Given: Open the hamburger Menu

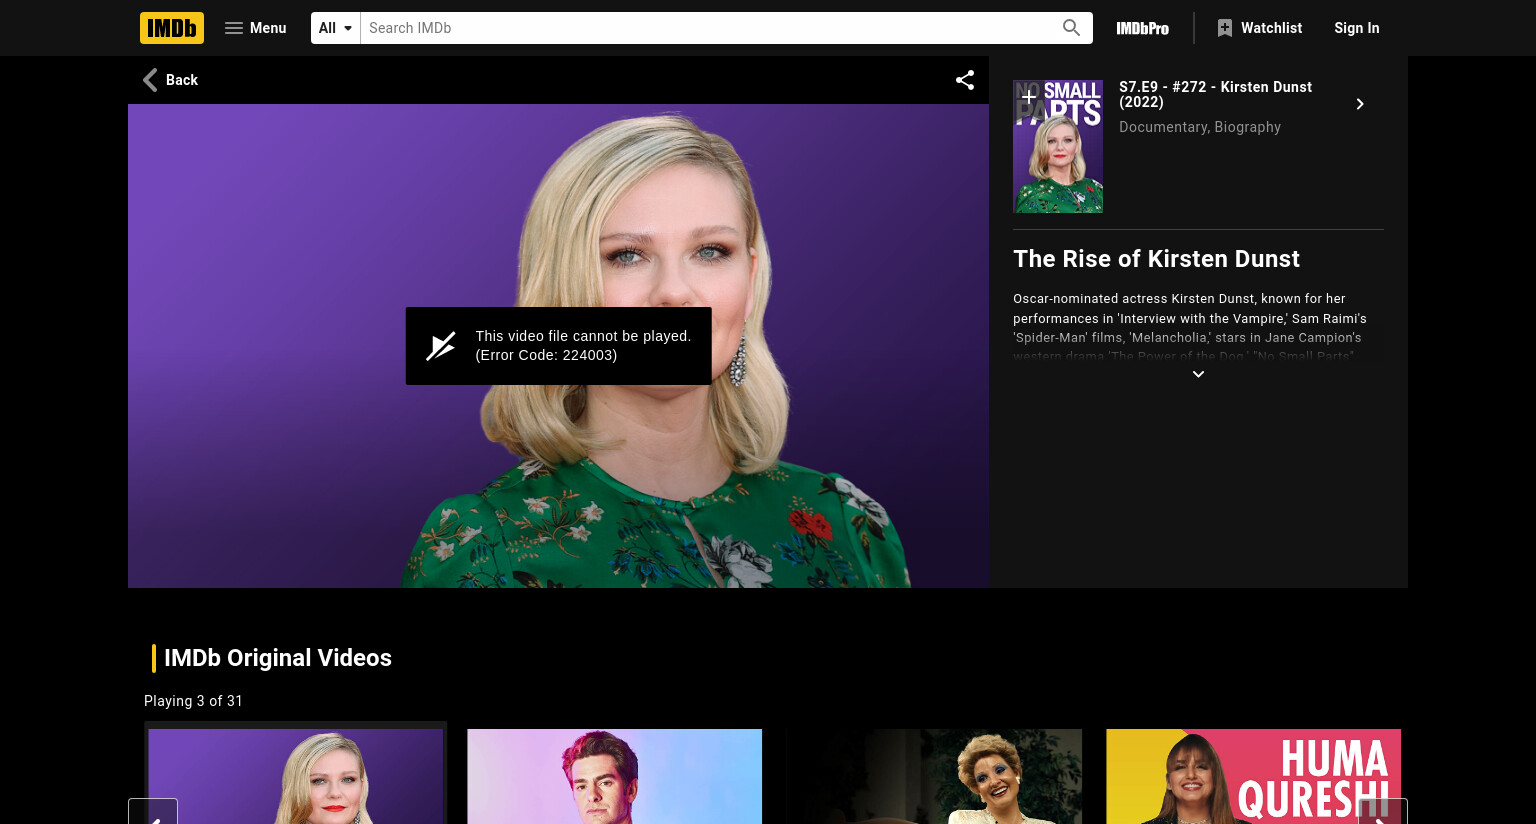Looking at the screenshot, I should pos(256,28).
